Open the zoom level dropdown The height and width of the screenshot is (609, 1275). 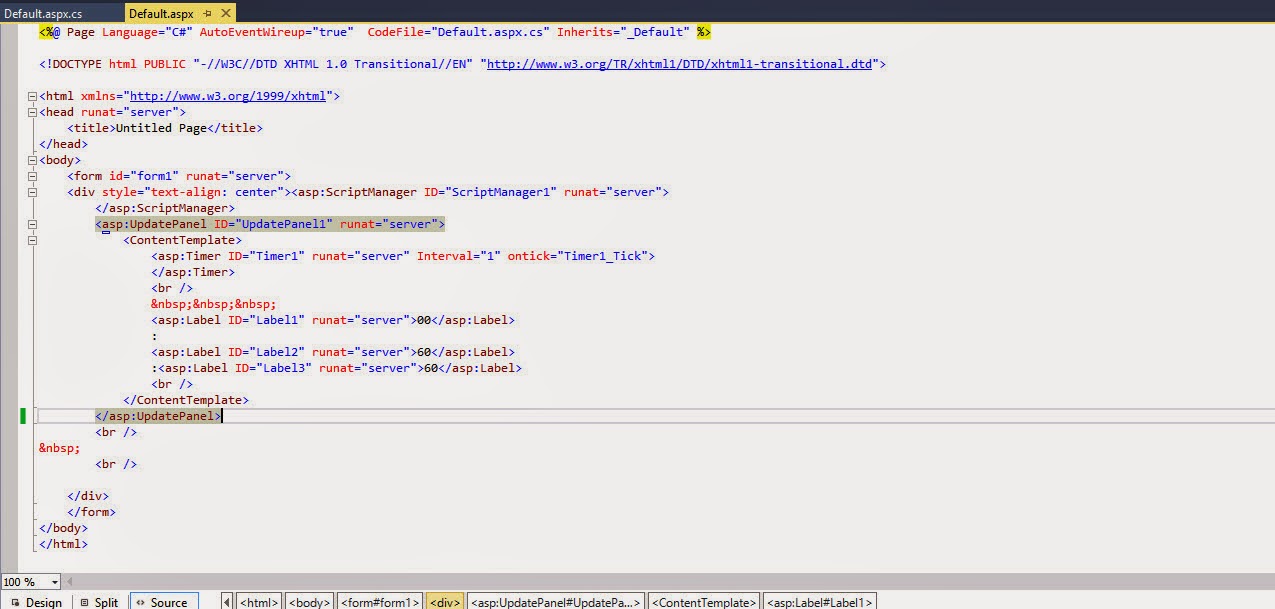point(52,581)
